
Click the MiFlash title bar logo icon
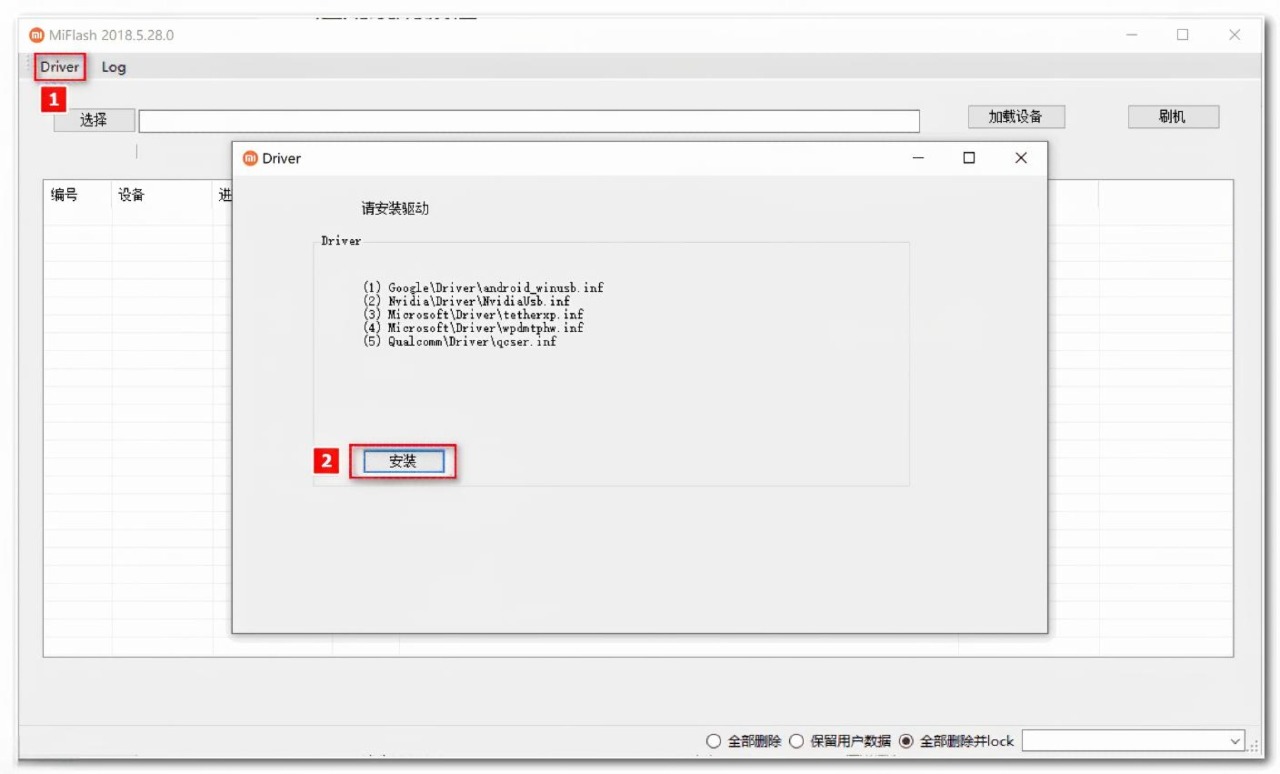[37, 35]
